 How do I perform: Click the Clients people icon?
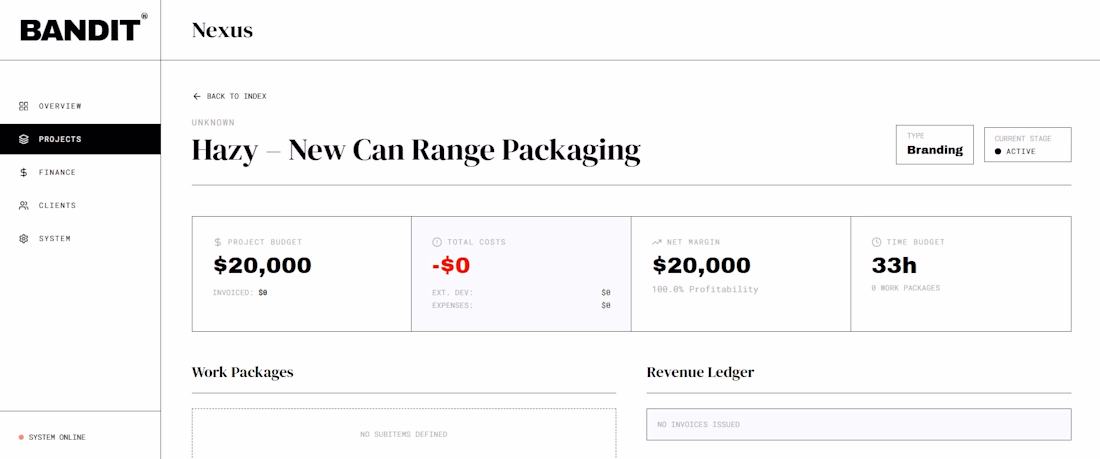click(x=24, y=205)
